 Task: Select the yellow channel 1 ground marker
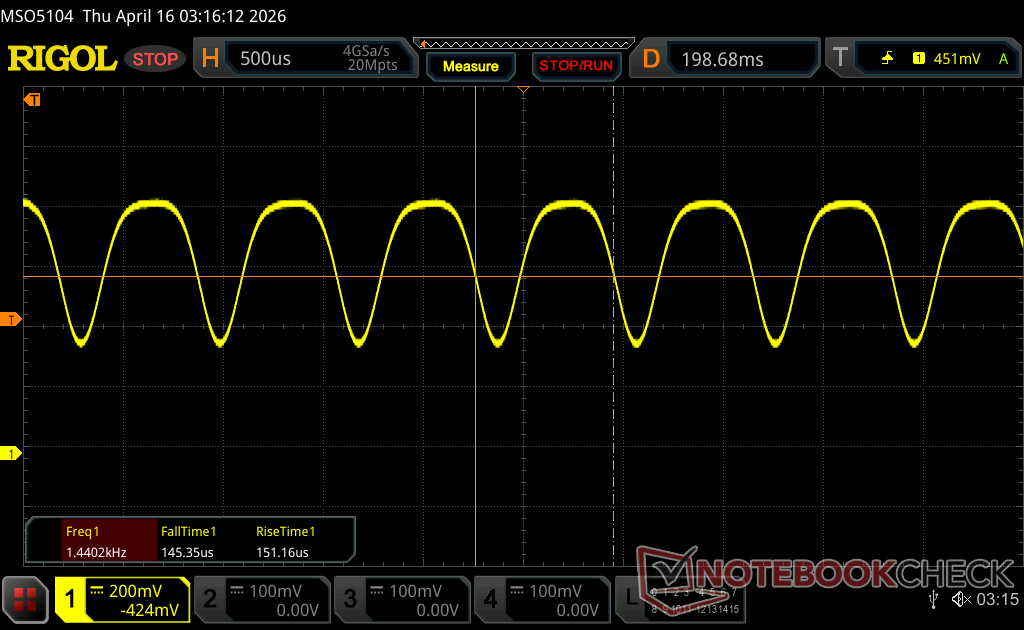point(11,454)
